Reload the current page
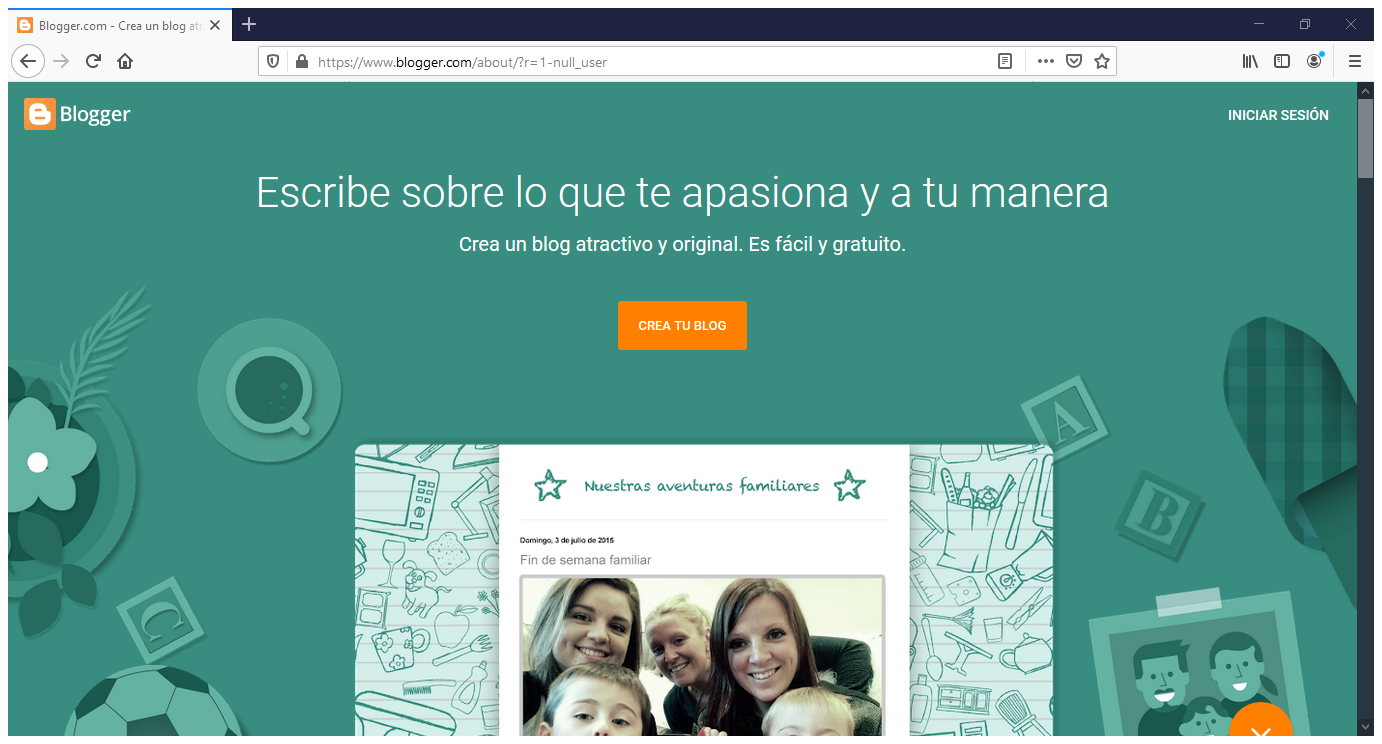Image resolution: width=1382 pixels, height=744 pixels. (x=93, y=61)
